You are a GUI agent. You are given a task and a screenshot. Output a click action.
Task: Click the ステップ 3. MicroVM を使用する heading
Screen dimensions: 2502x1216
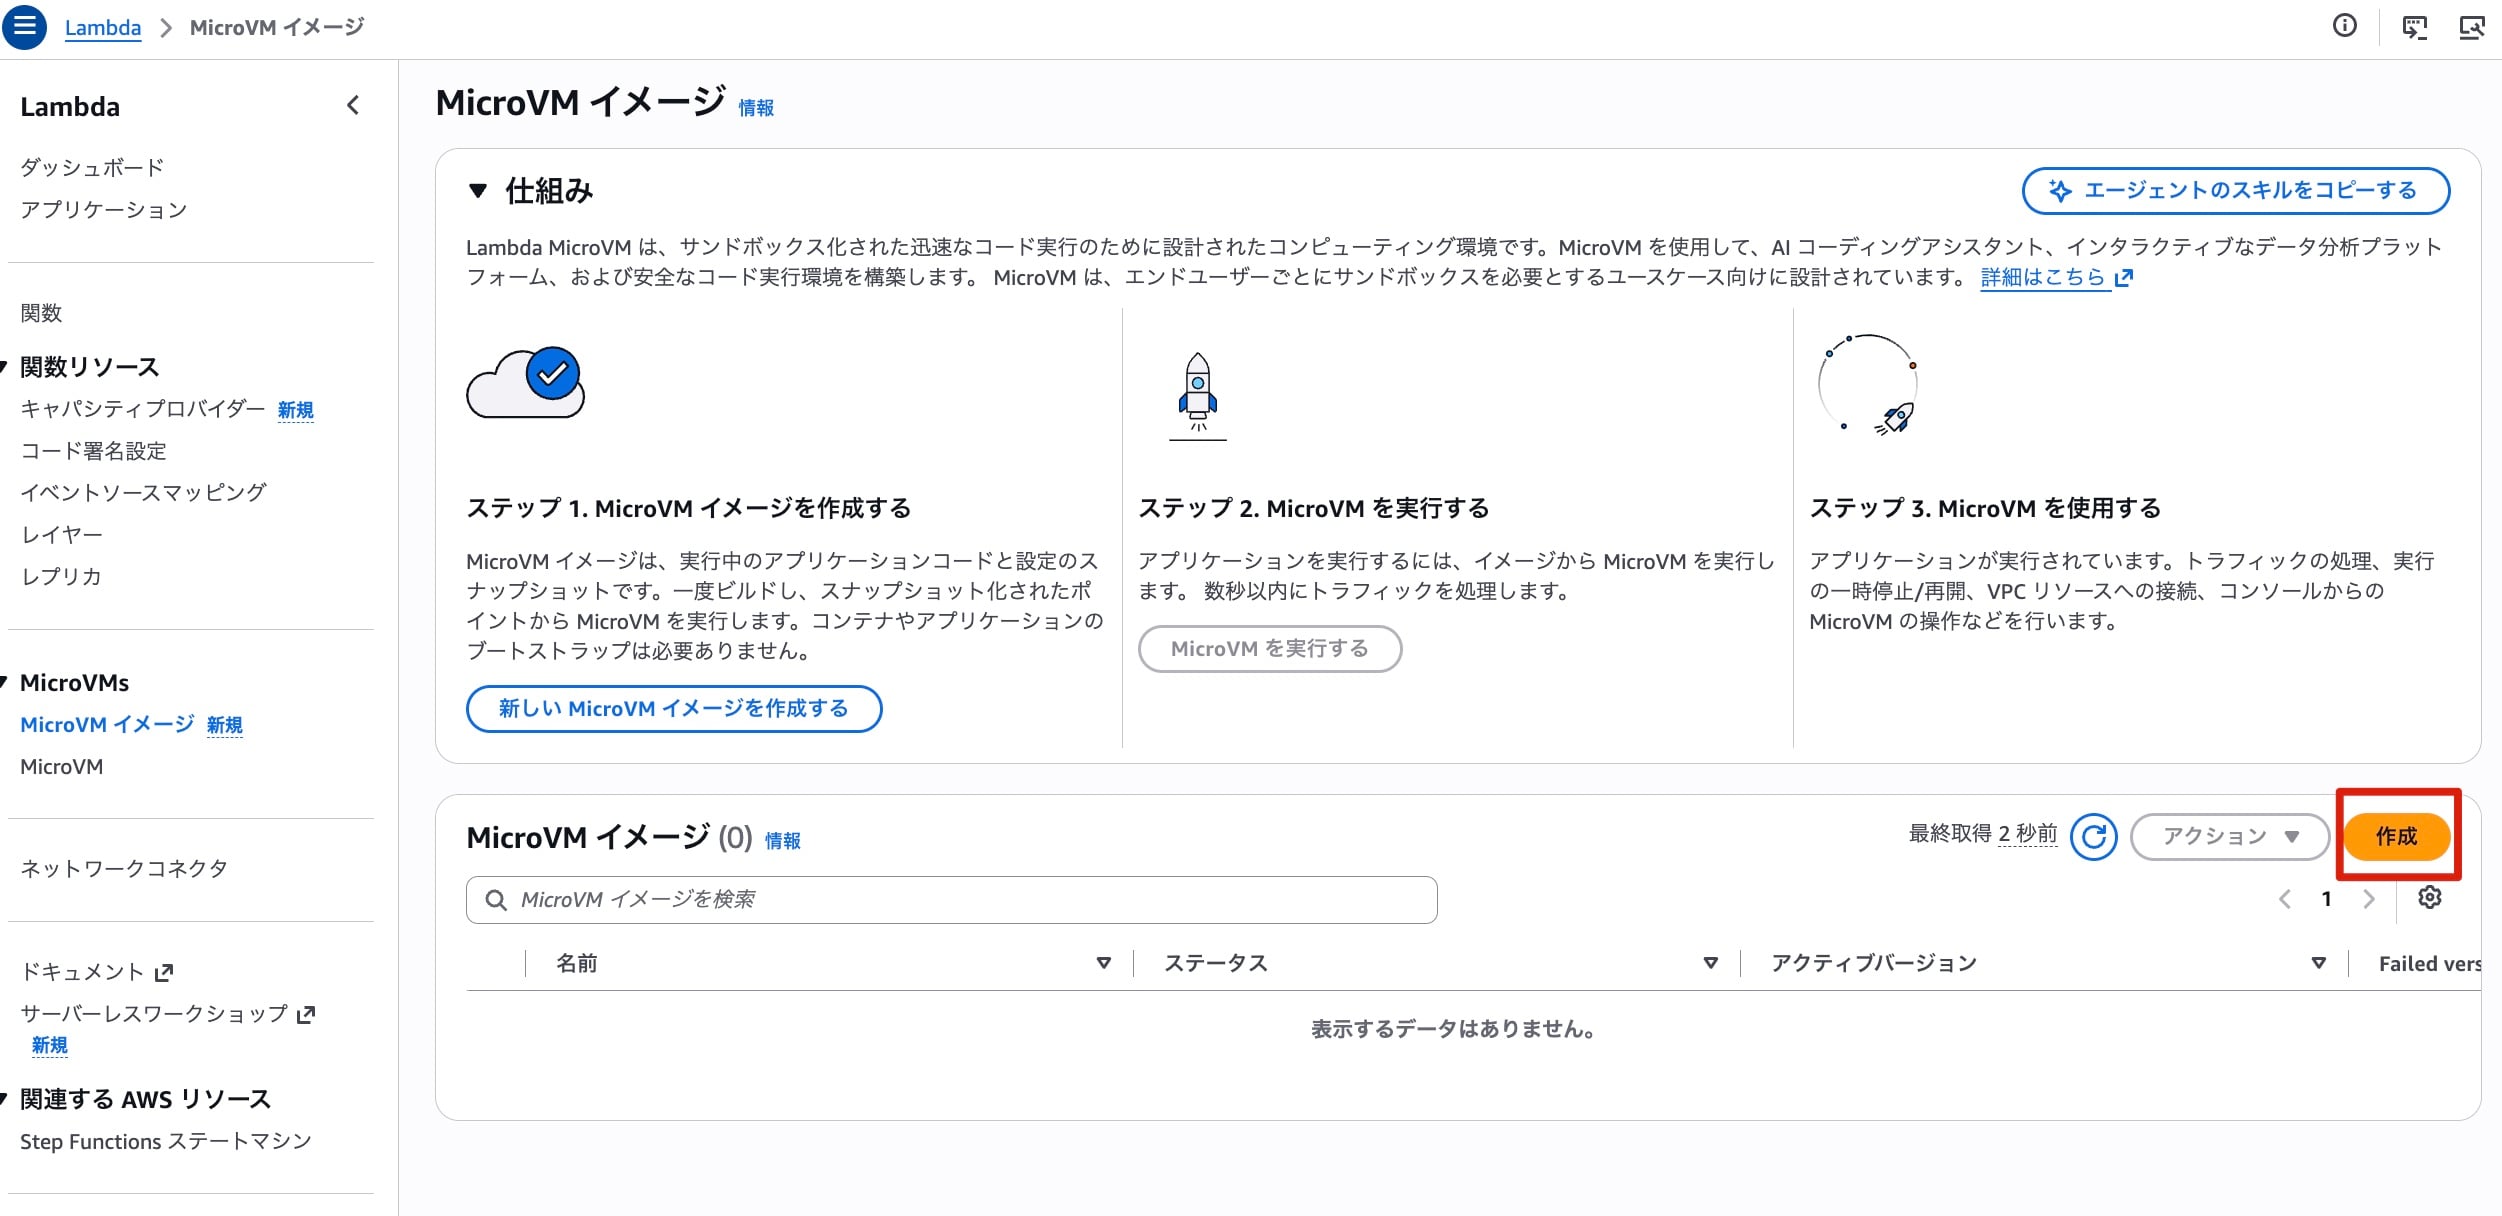pyautogui.click(x=1986, y=508)
